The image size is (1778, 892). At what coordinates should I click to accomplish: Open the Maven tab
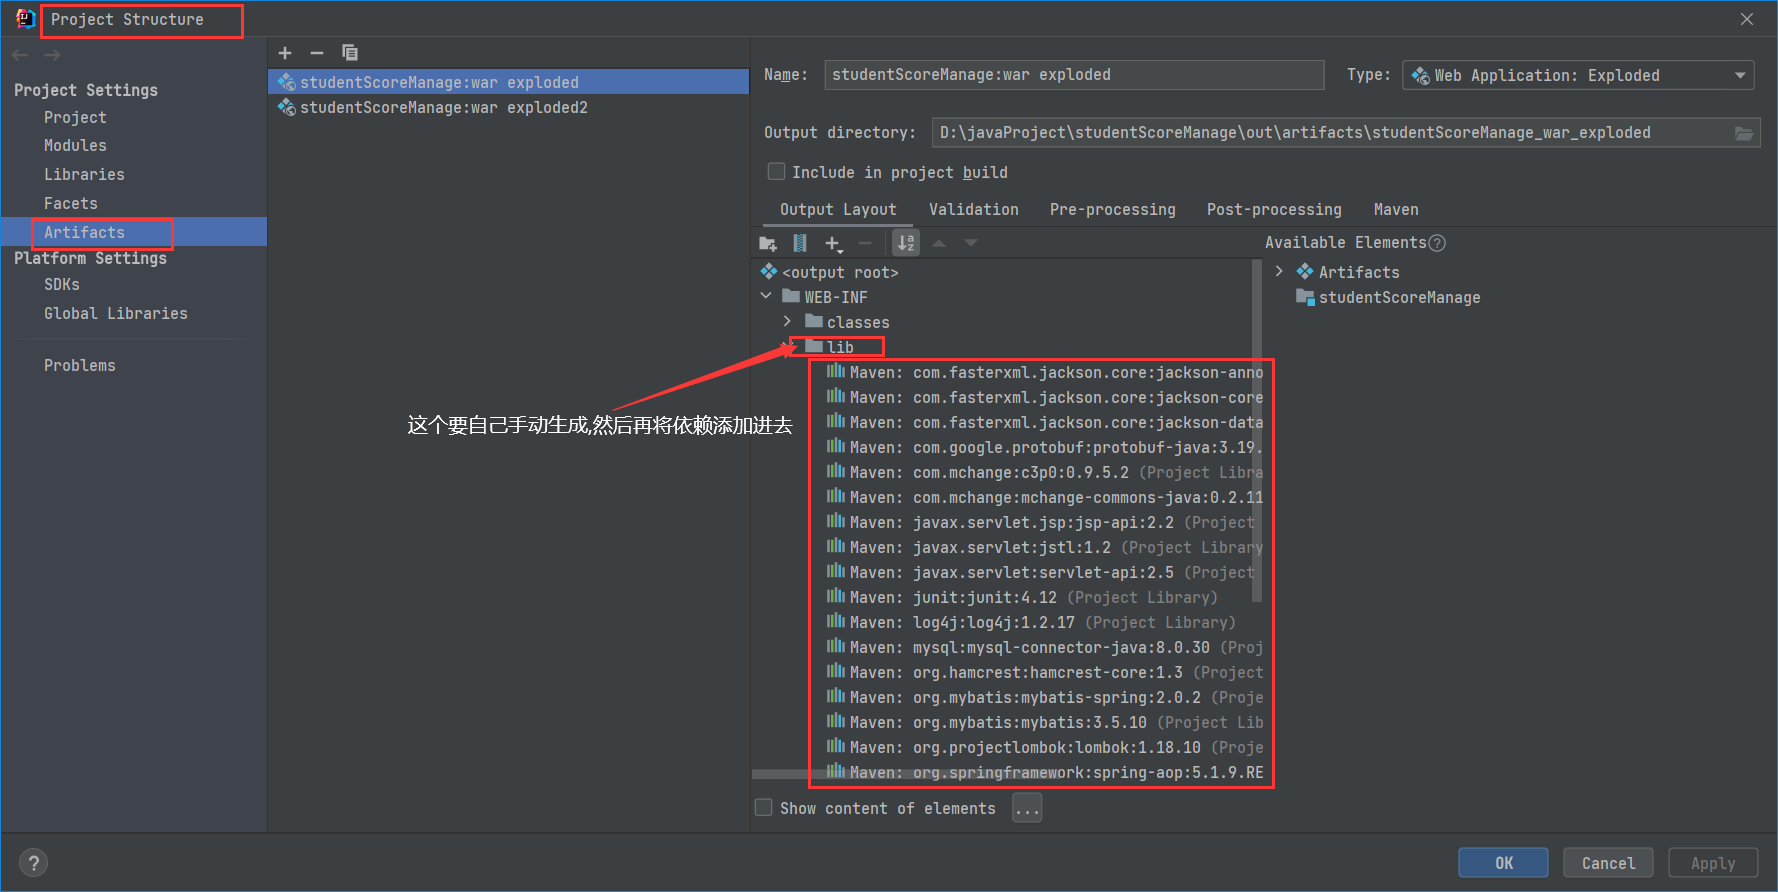[1396, 209]
